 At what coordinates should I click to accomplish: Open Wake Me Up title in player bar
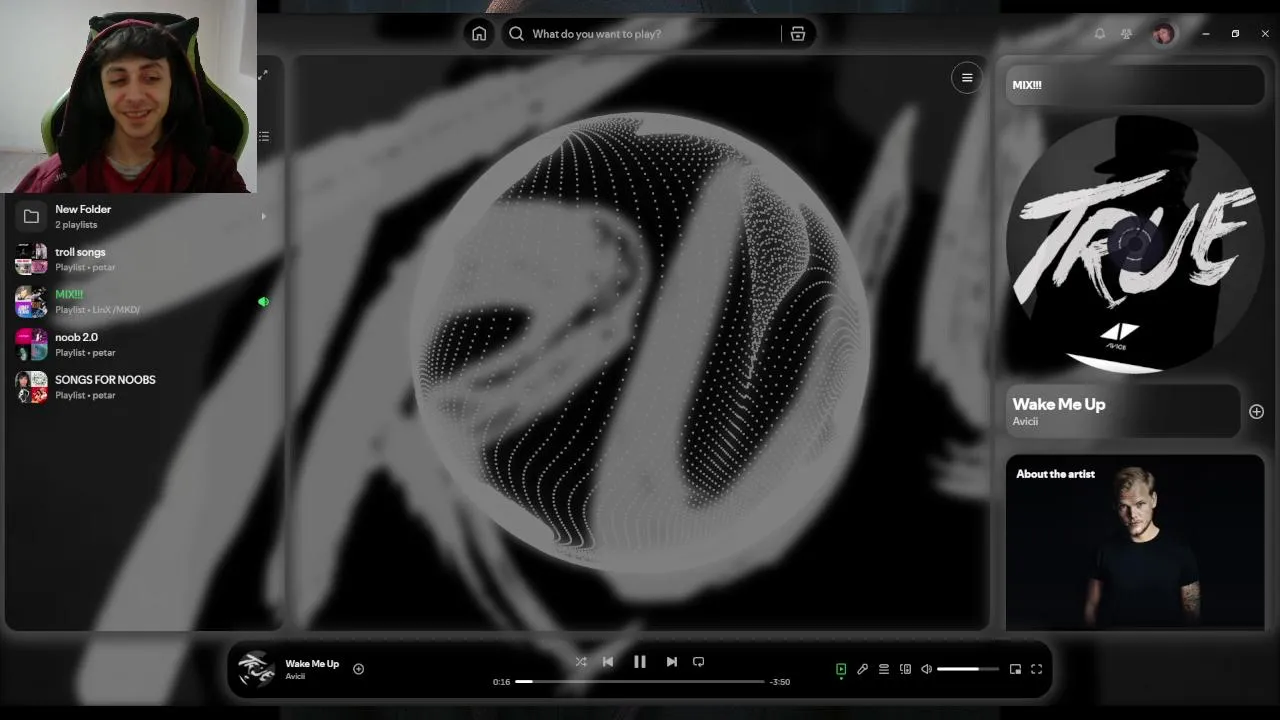point(312,663)
